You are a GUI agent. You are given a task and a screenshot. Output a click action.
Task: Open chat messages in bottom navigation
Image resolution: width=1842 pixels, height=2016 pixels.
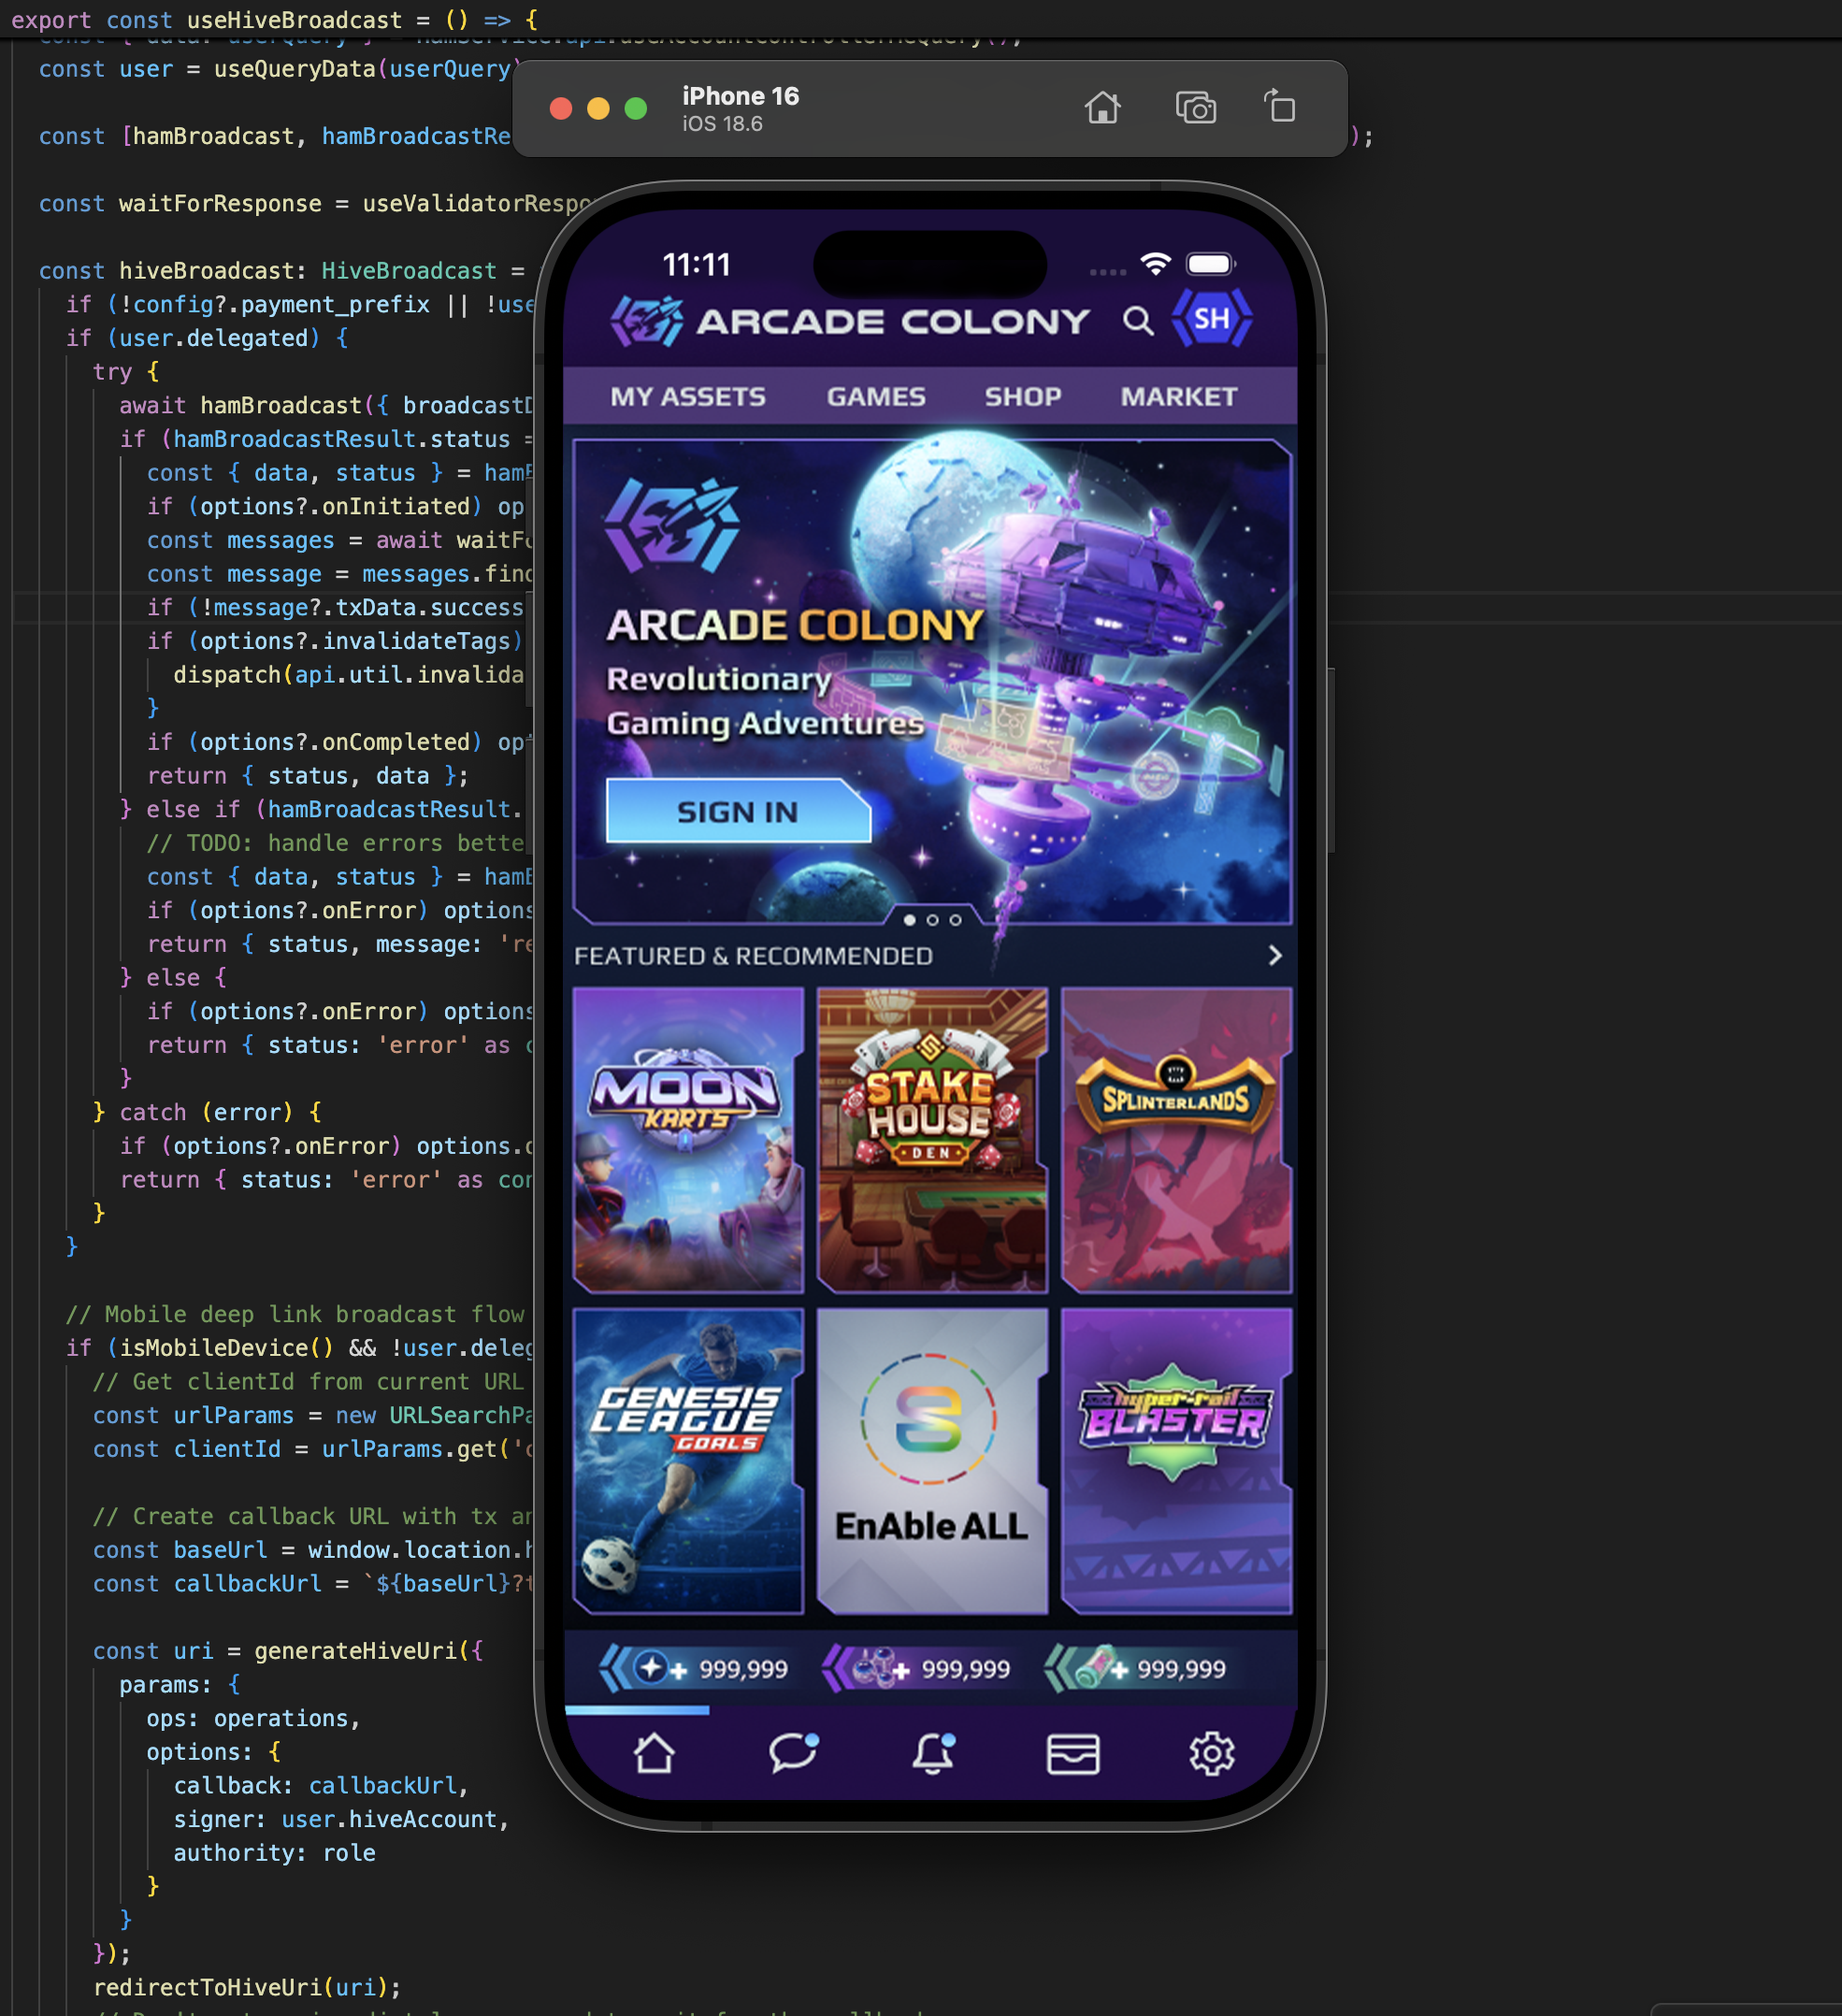coord(793,1753)
